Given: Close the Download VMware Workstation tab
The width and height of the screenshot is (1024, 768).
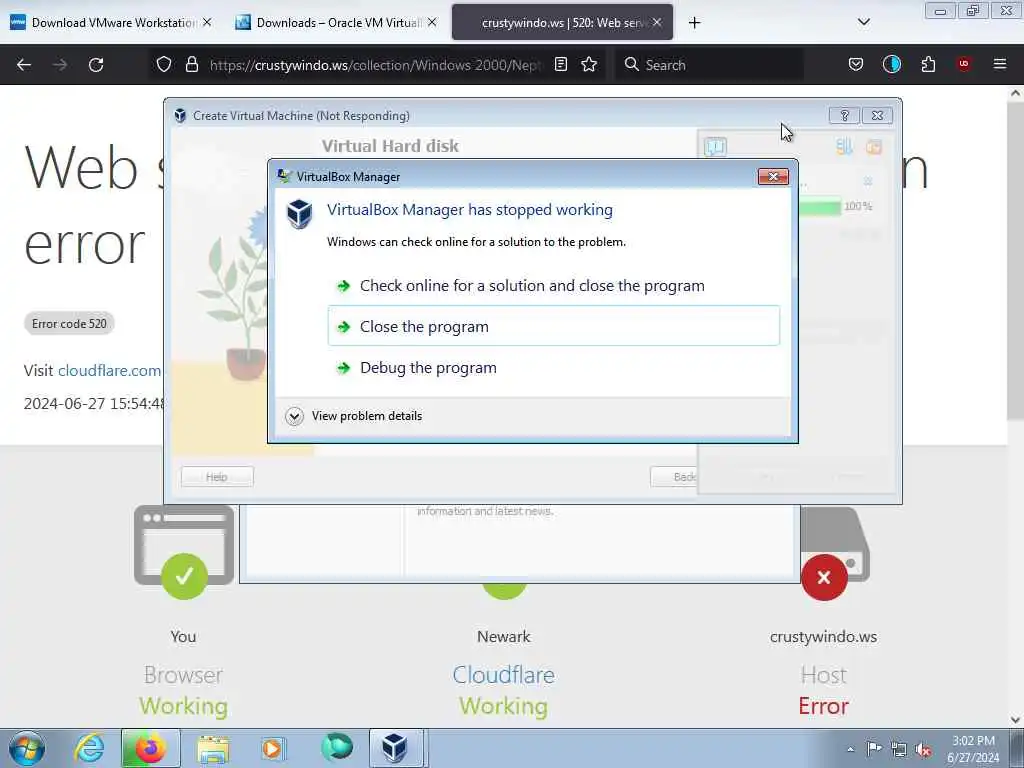Looking at the screenshot, I should click(x=207, y=23).
